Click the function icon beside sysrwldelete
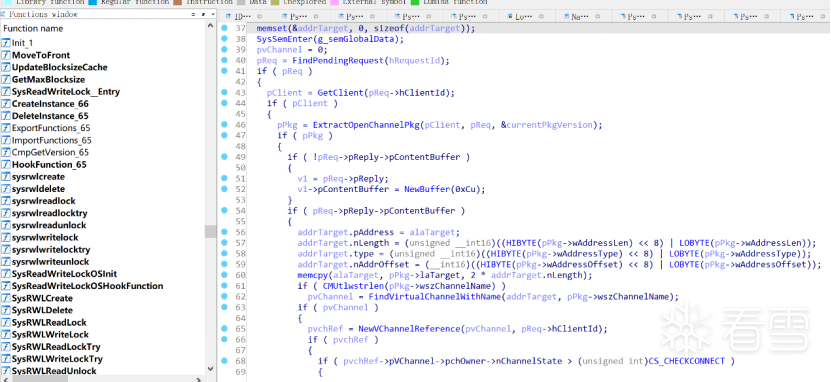This screenshot has height=382, width=831. coord(6,189)
